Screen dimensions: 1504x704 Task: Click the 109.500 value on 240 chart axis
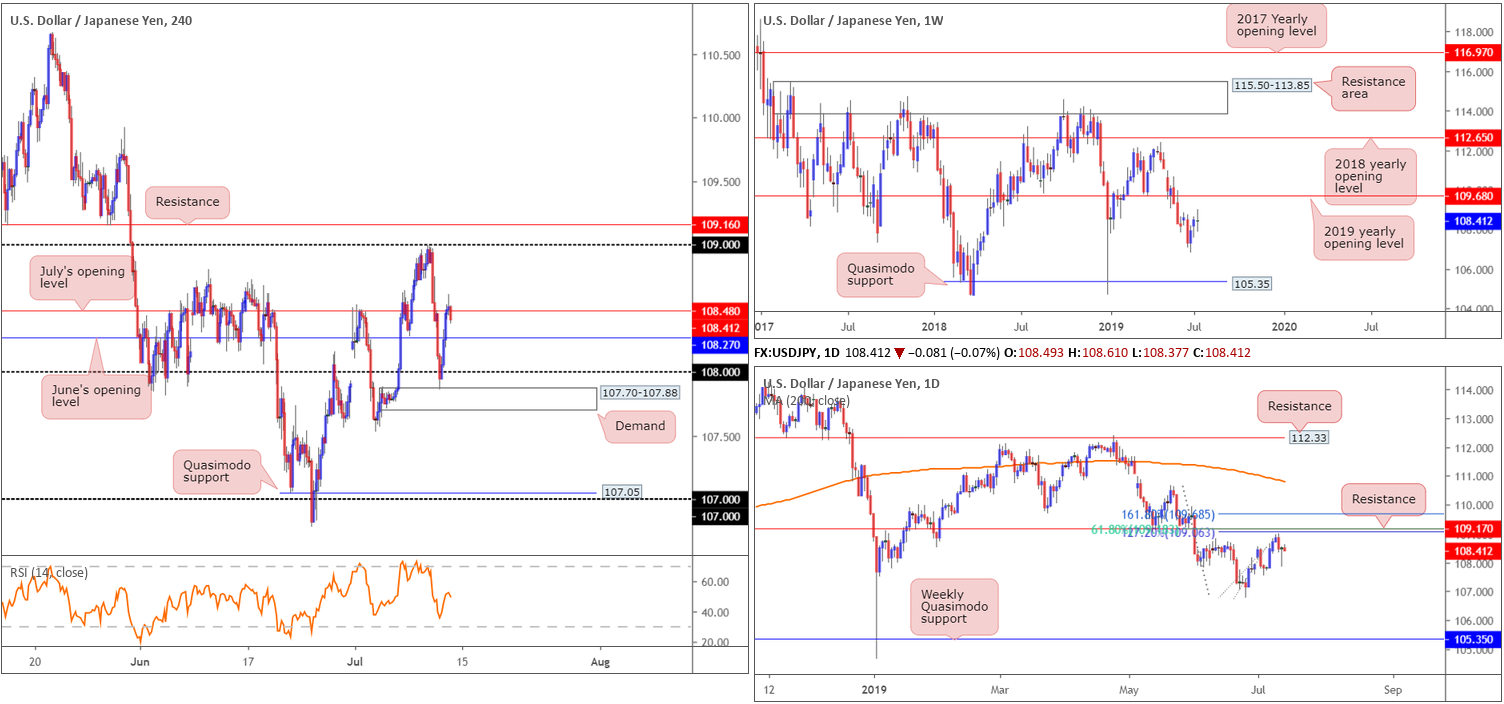(720, 182)
